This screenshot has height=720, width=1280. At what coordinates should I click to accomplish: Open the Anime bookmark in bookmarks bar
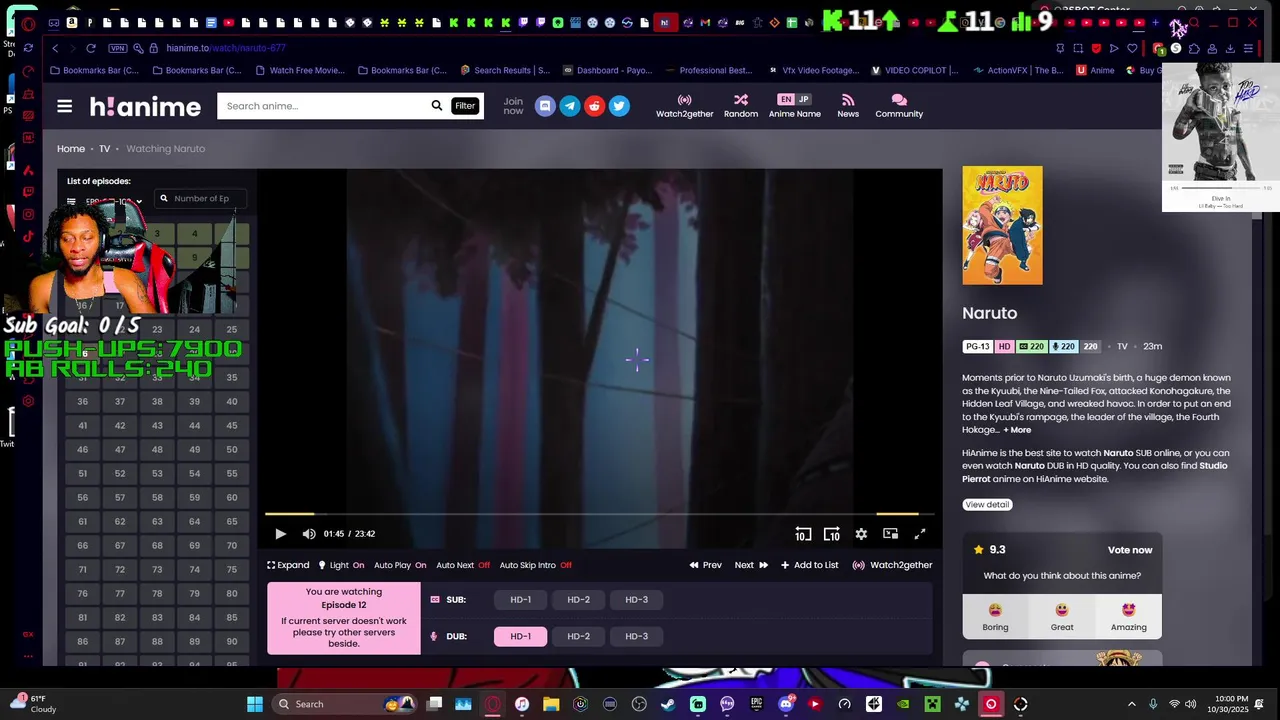(1095, 70)
